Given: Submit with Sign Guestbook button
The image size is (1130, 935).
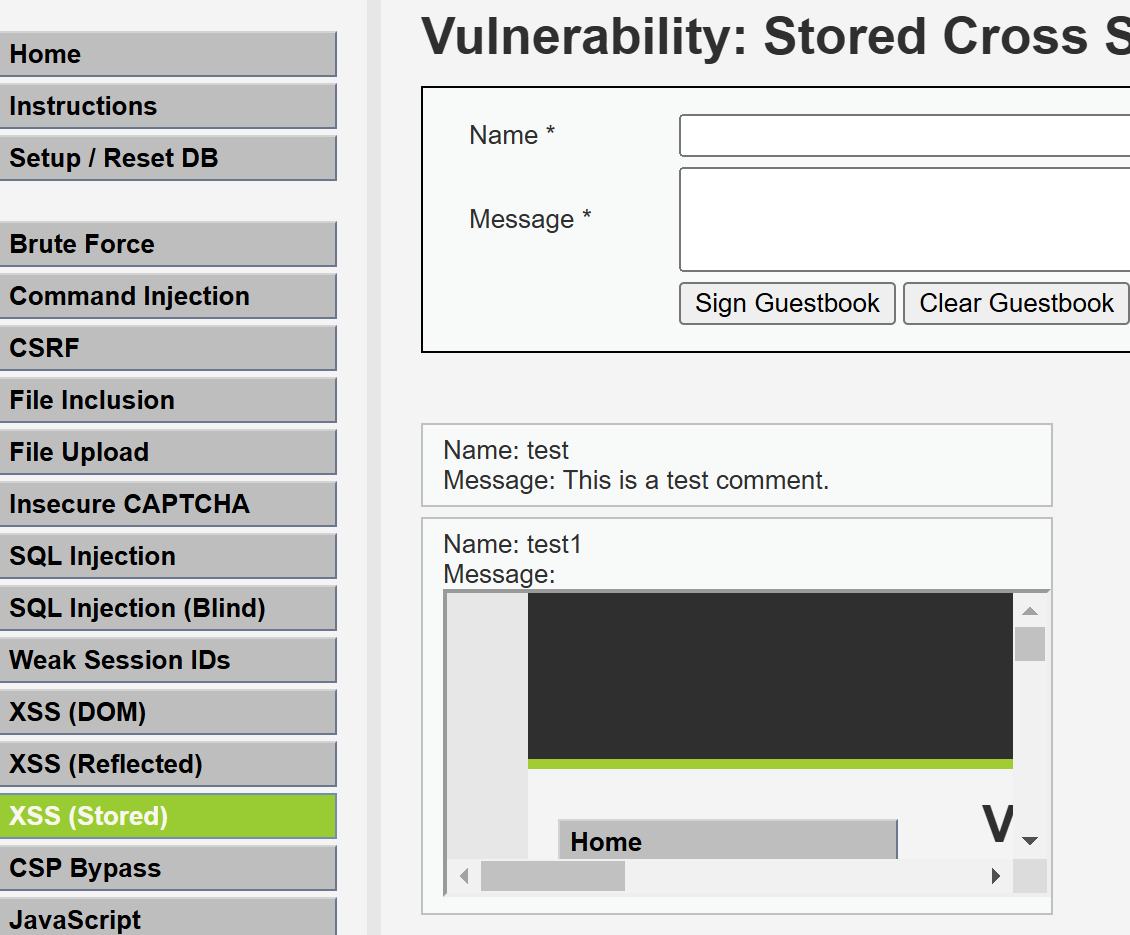Looking at the screenshot, I should (x=787, y=303).
